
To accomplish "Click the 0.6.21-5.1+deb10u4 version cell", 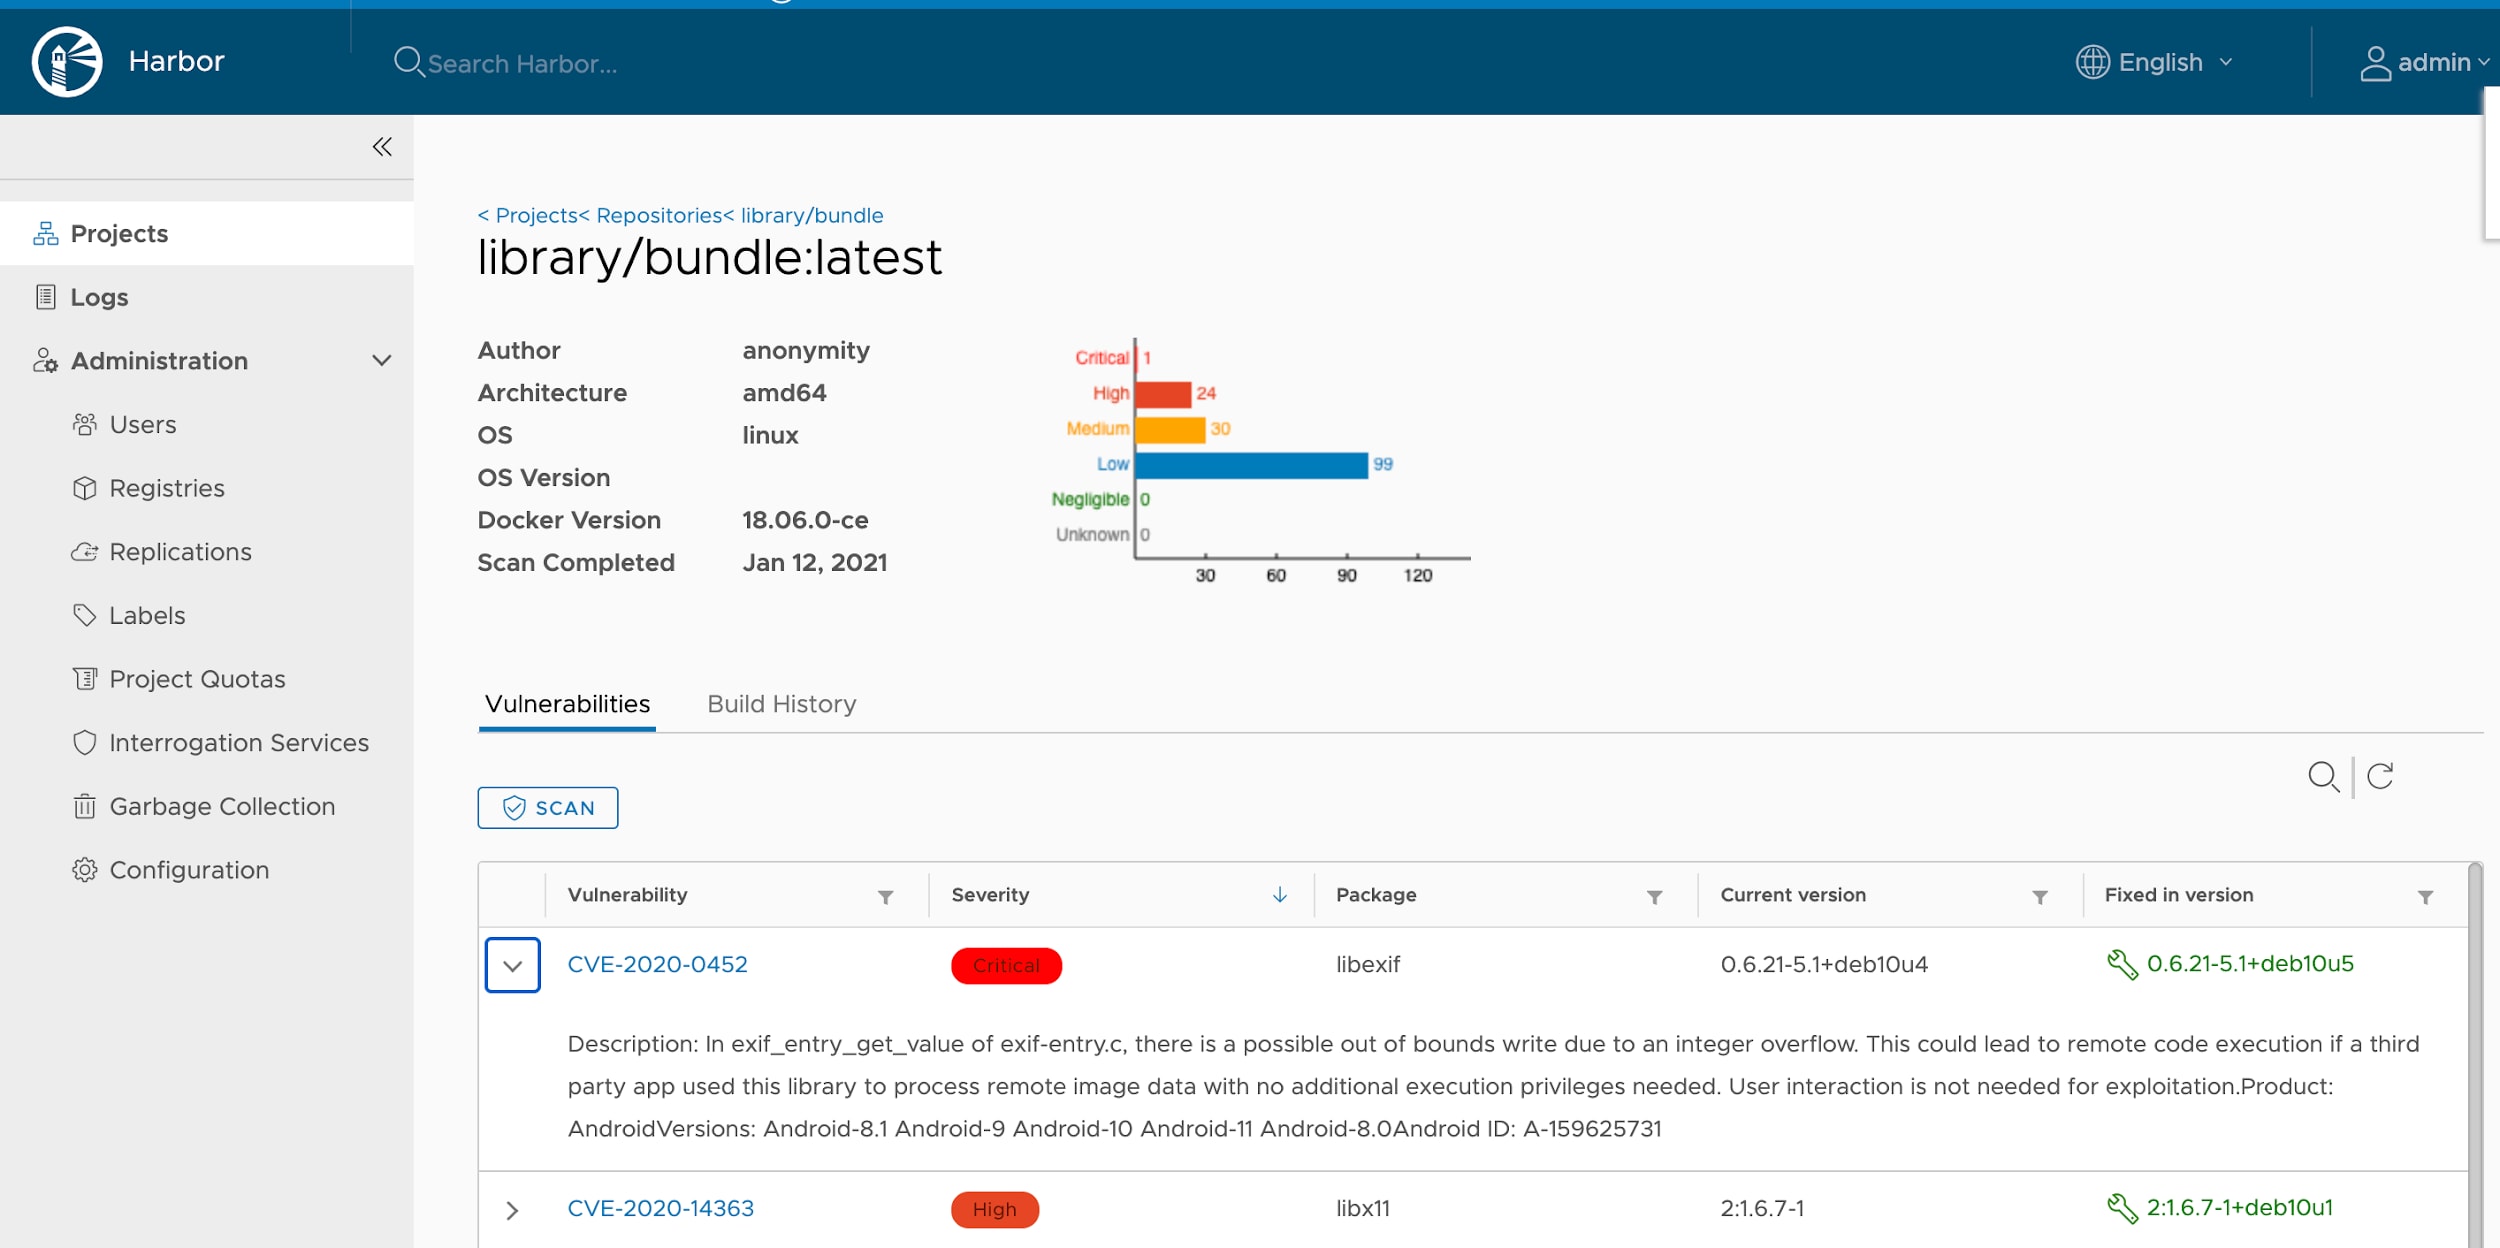I will 1823,965.
